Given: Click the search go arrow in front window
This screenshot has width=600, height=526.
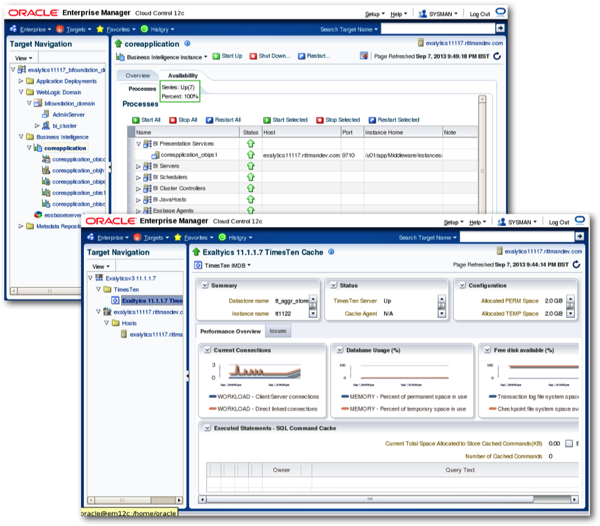Looking at the screenshot, I should 579,236.
